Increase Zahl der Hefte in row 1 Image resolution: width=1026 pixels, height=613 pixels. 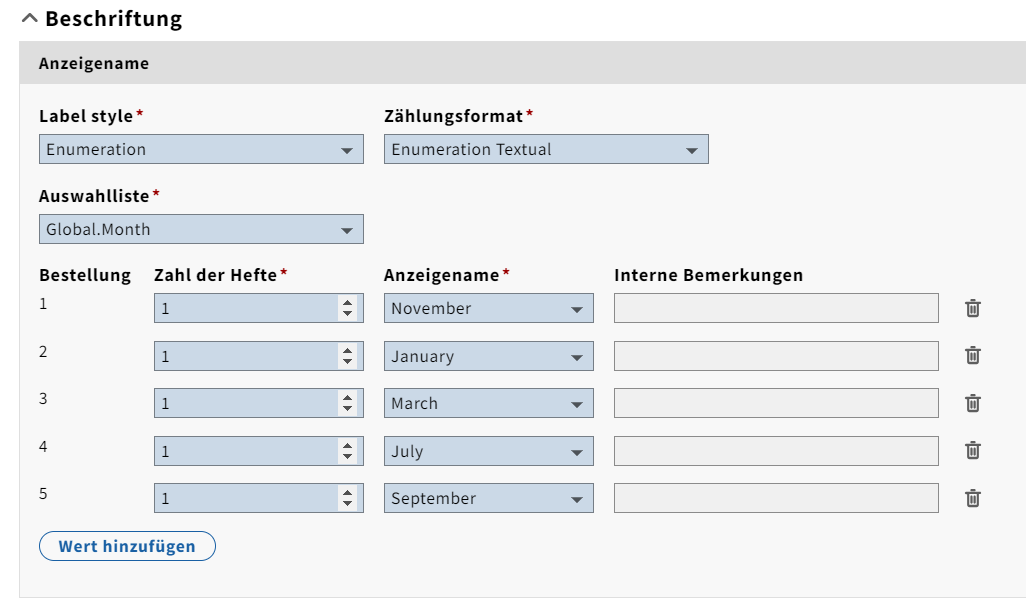coord(347,303)
